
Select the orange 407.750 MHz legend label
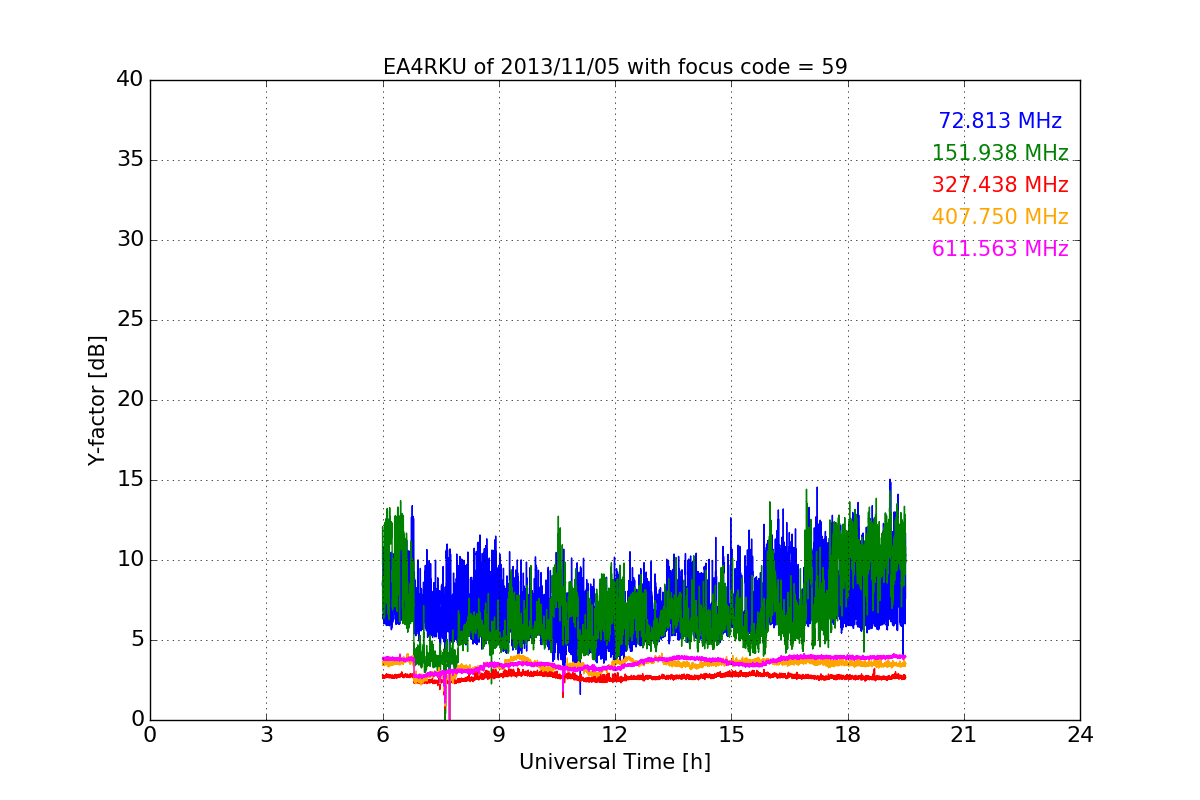click(1000, 217)
